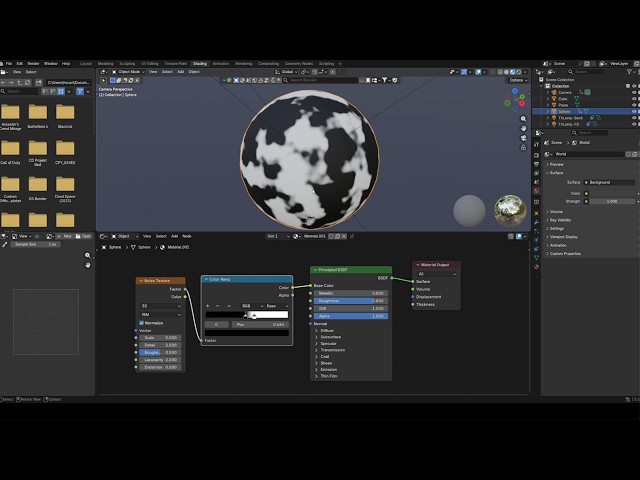The width and height of the screenshot is (640, 480).
Task: Click the outliner search field
Action: point(587,72)
